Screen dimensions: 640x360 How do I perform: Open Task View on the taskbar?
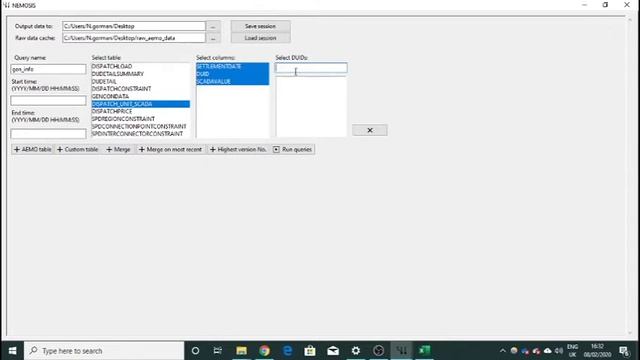[218, 351]
